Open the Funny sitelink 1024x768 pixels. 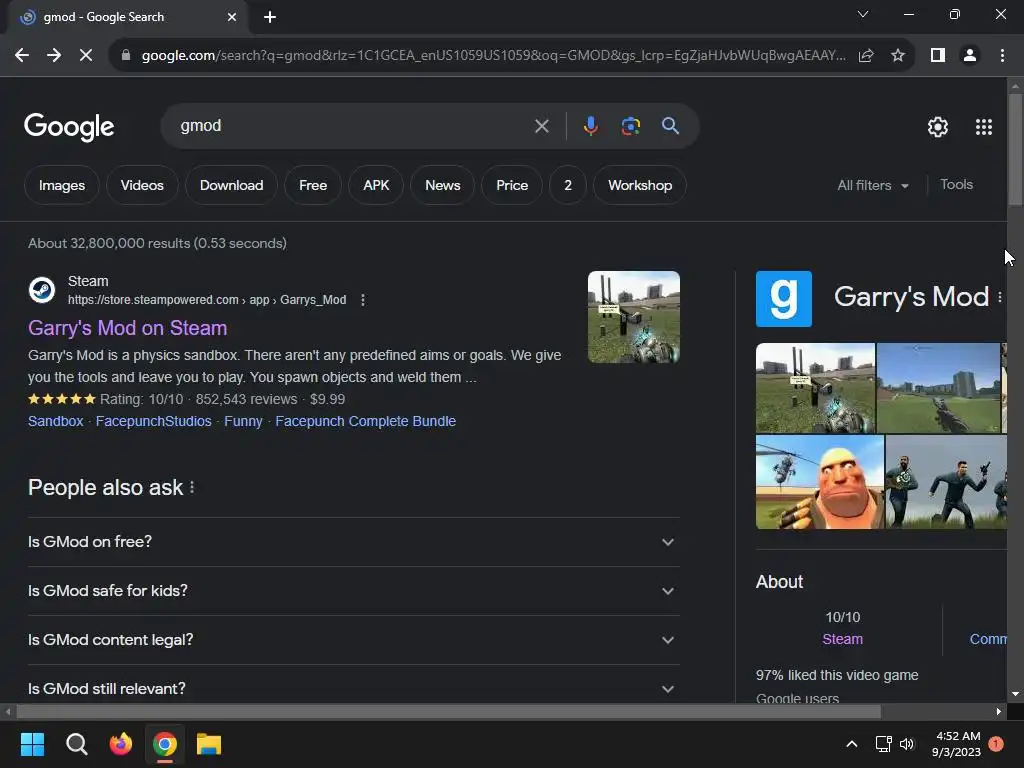click(244, 421)
